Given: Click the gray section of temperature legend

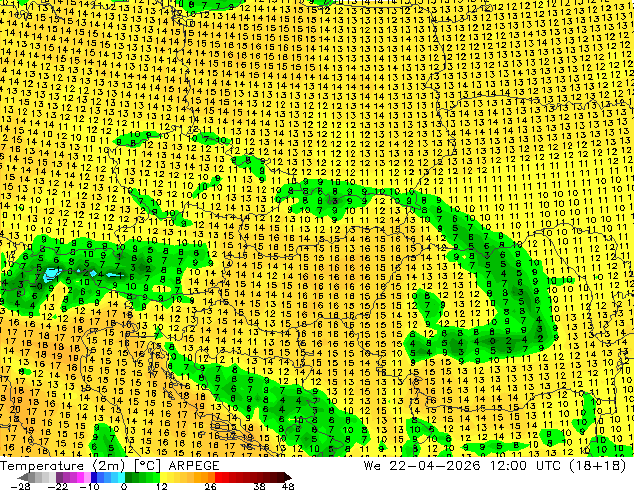Looking at the screenshot, I should coord(38,478).
